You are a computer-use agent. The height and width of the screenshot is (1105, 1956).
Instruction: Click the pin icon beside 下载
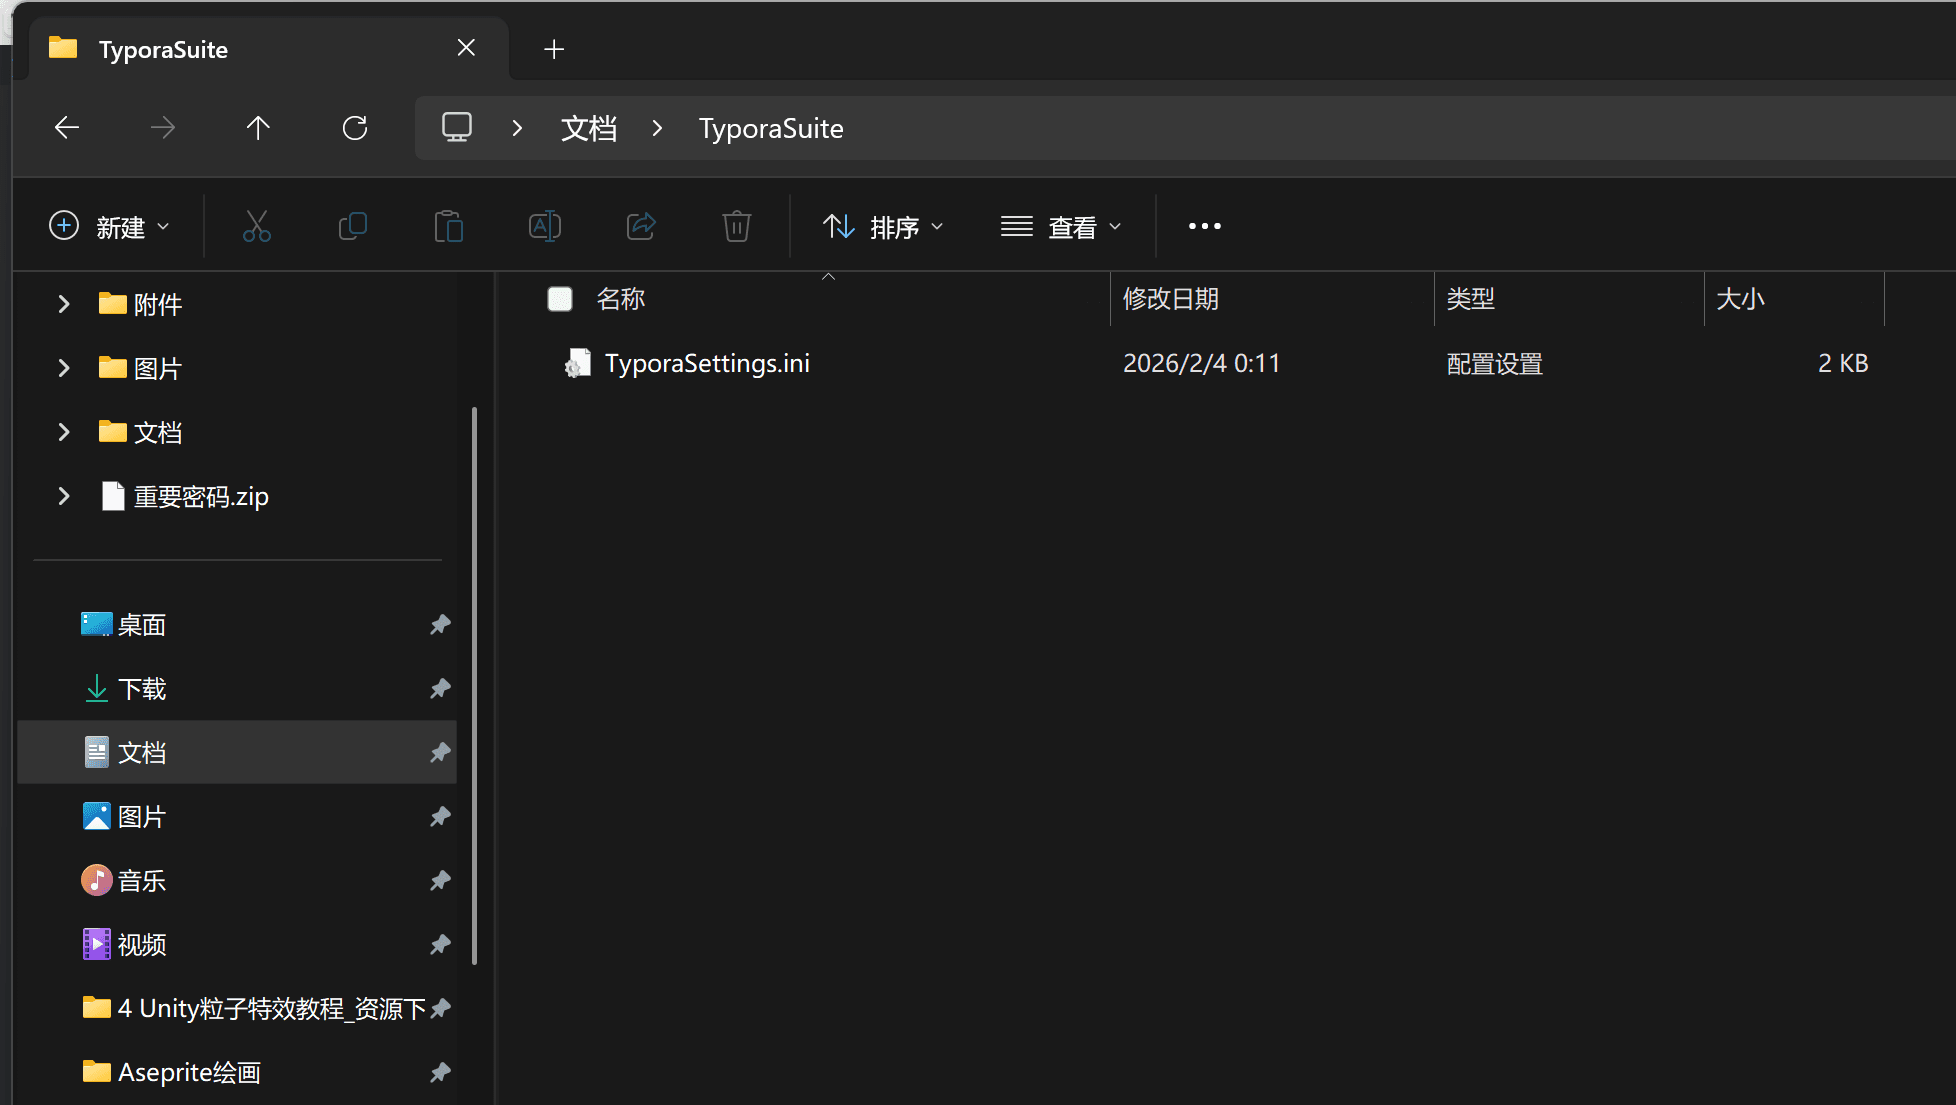(440, 689)
